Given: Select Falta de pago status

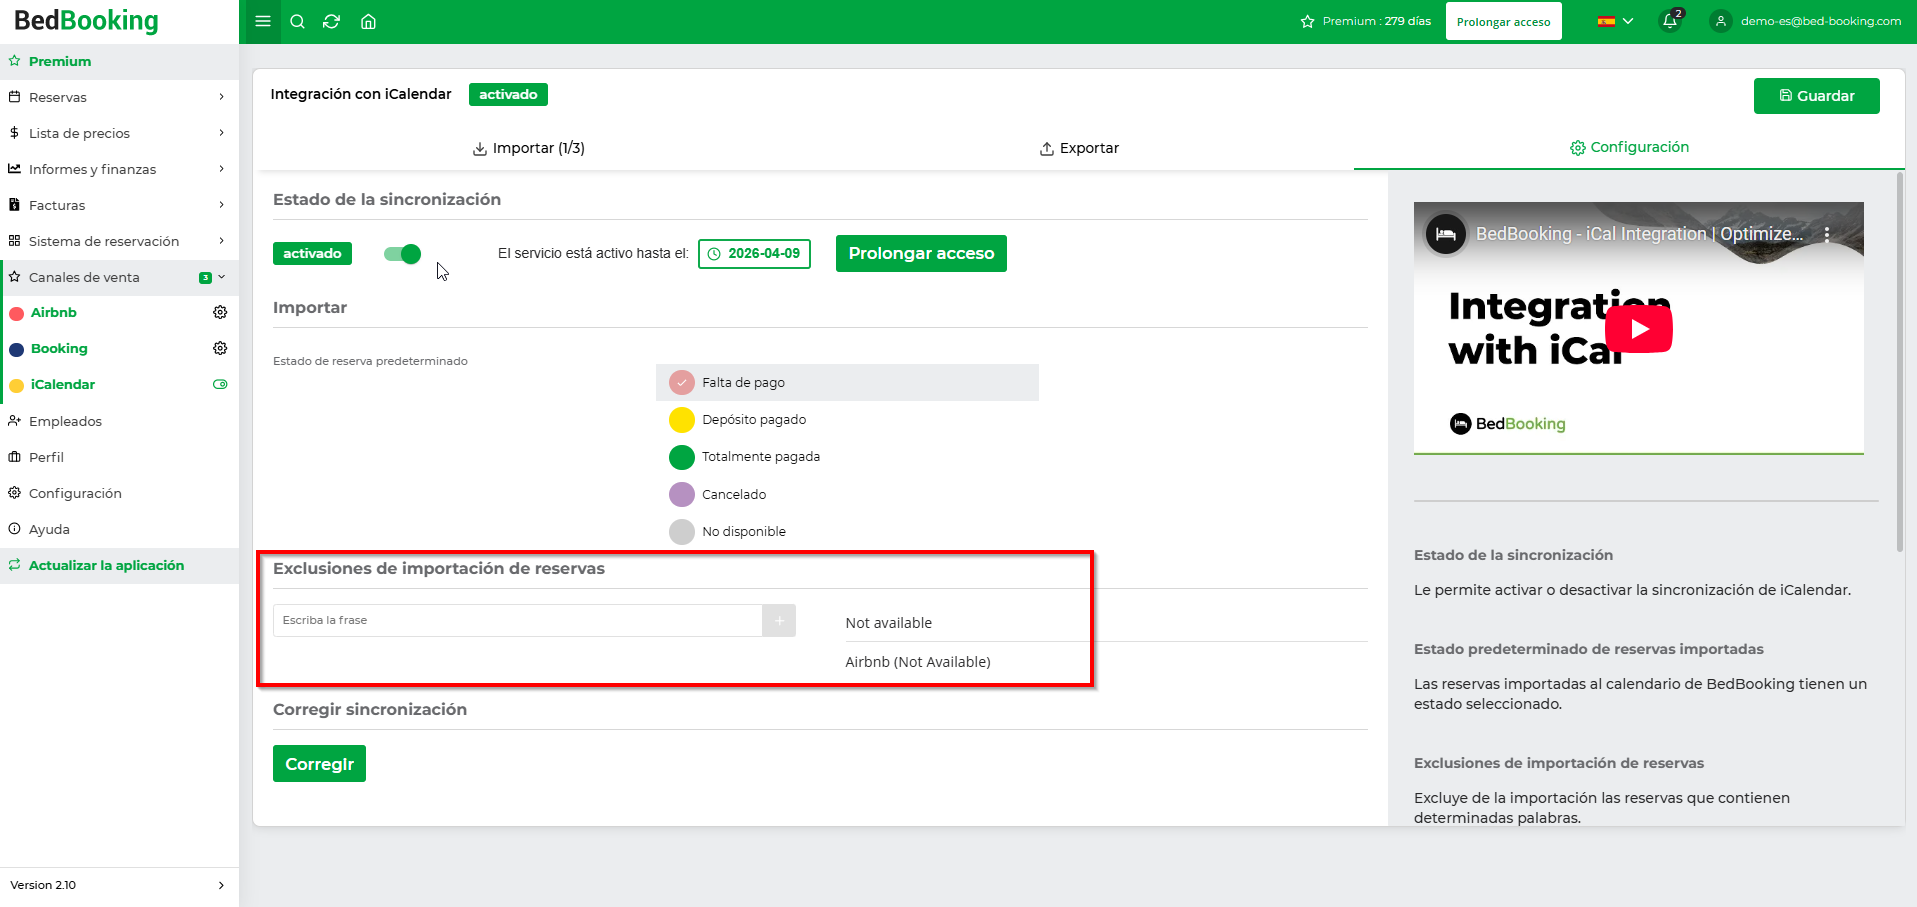Looking at the screenshot, I should (x=847, y=382).
